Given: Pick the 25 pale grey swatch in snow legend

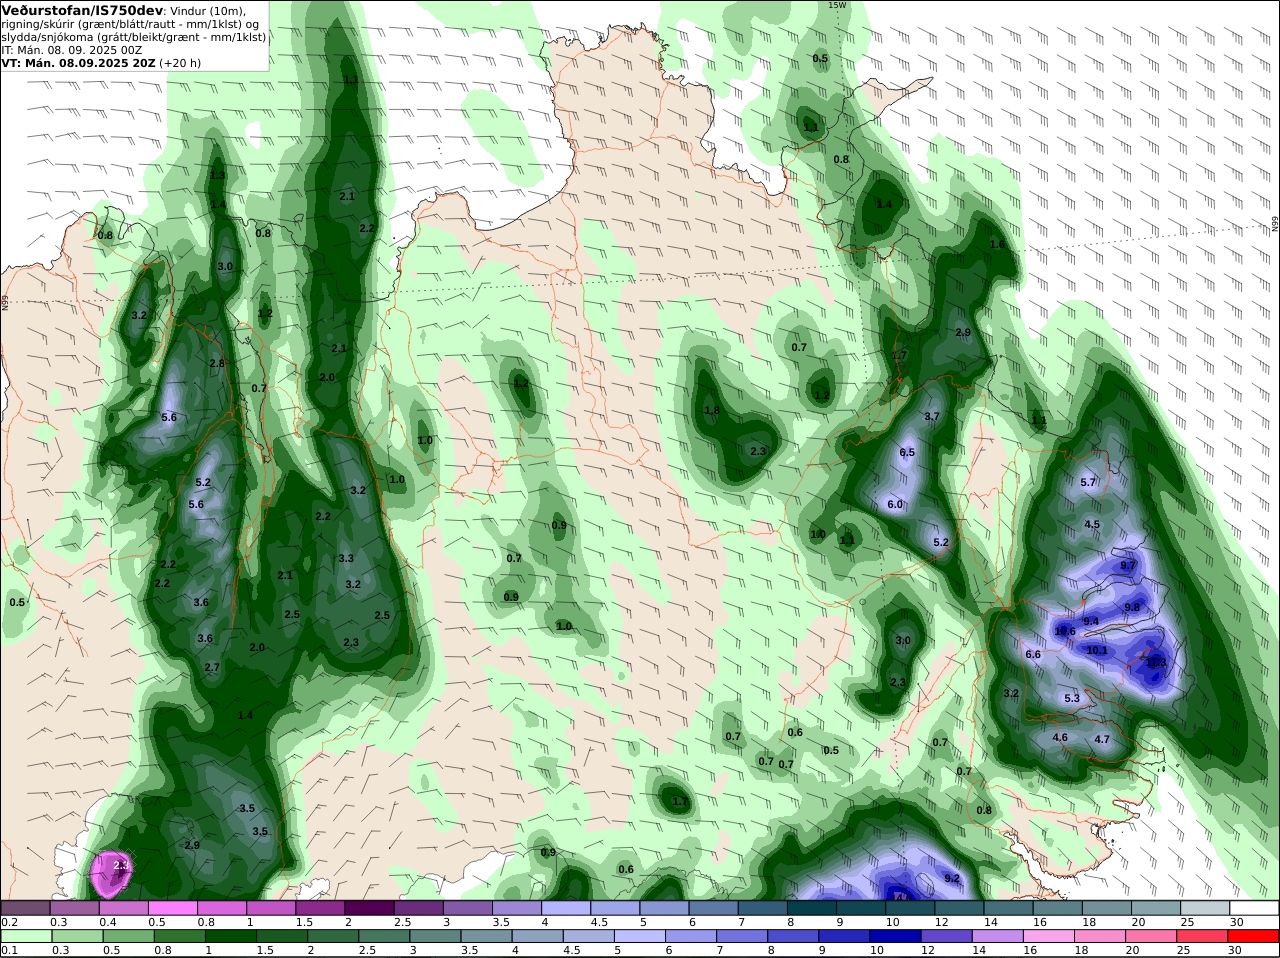Looking at the screenshot, I should click(1206, 907).
